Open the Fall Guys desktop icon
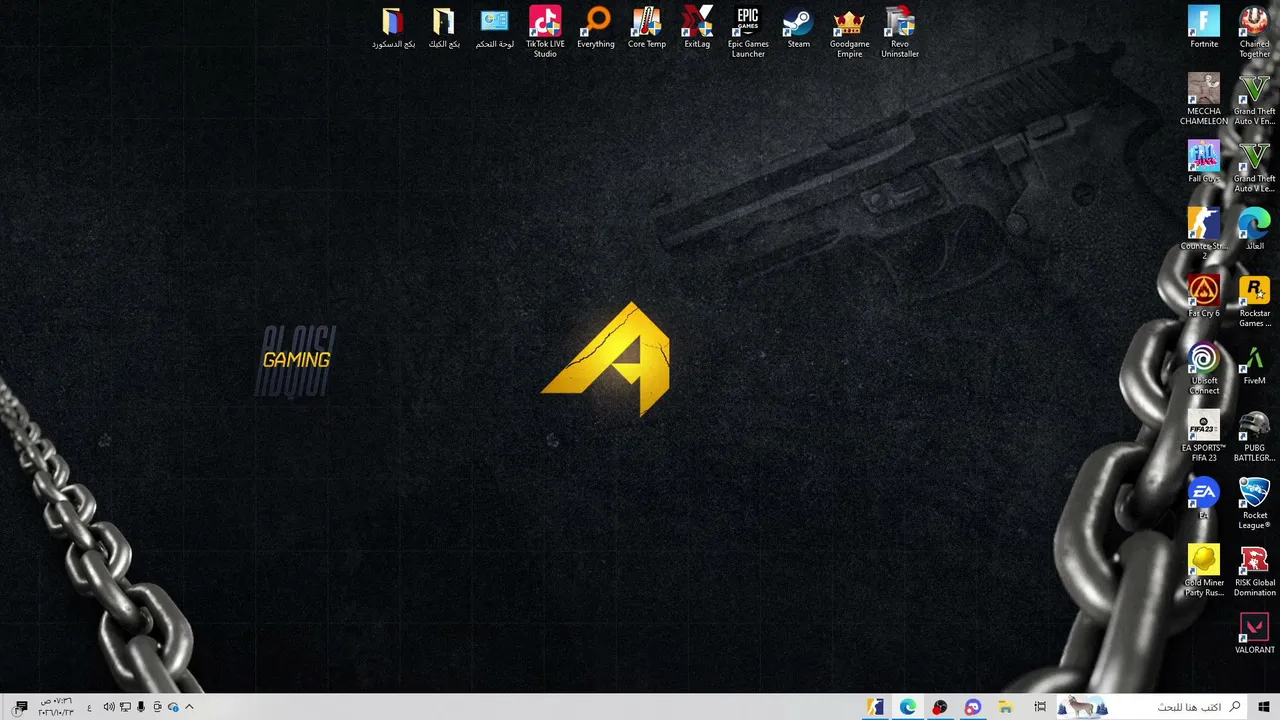This screenshot has width=1280, height=720. click(1204, 162)
